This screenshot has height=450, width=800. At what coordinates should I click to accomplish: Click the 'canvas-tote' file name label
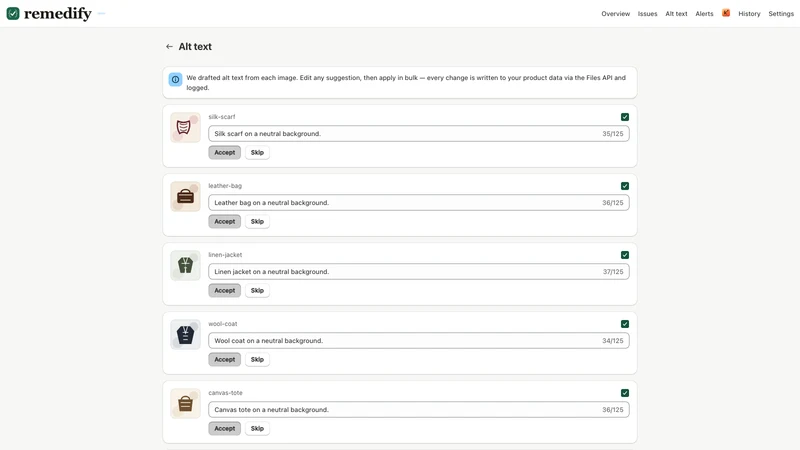(225, 392)
